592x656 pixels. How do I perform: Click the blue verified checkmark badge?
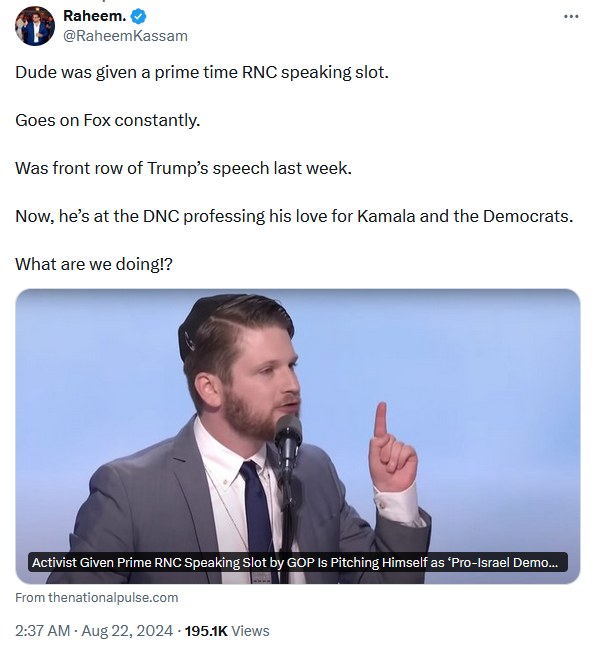point(138,16)
